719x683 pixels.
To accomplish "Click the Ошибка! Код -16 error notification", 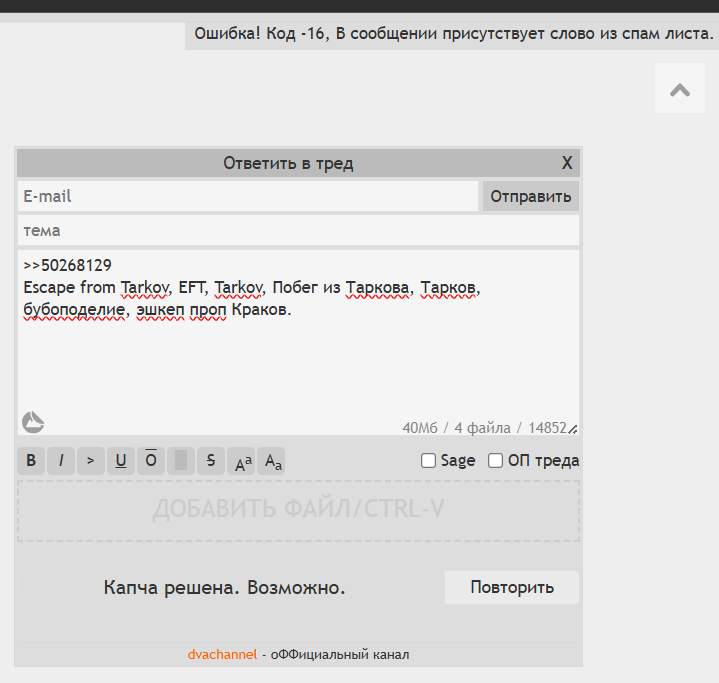I will (452, 35).
